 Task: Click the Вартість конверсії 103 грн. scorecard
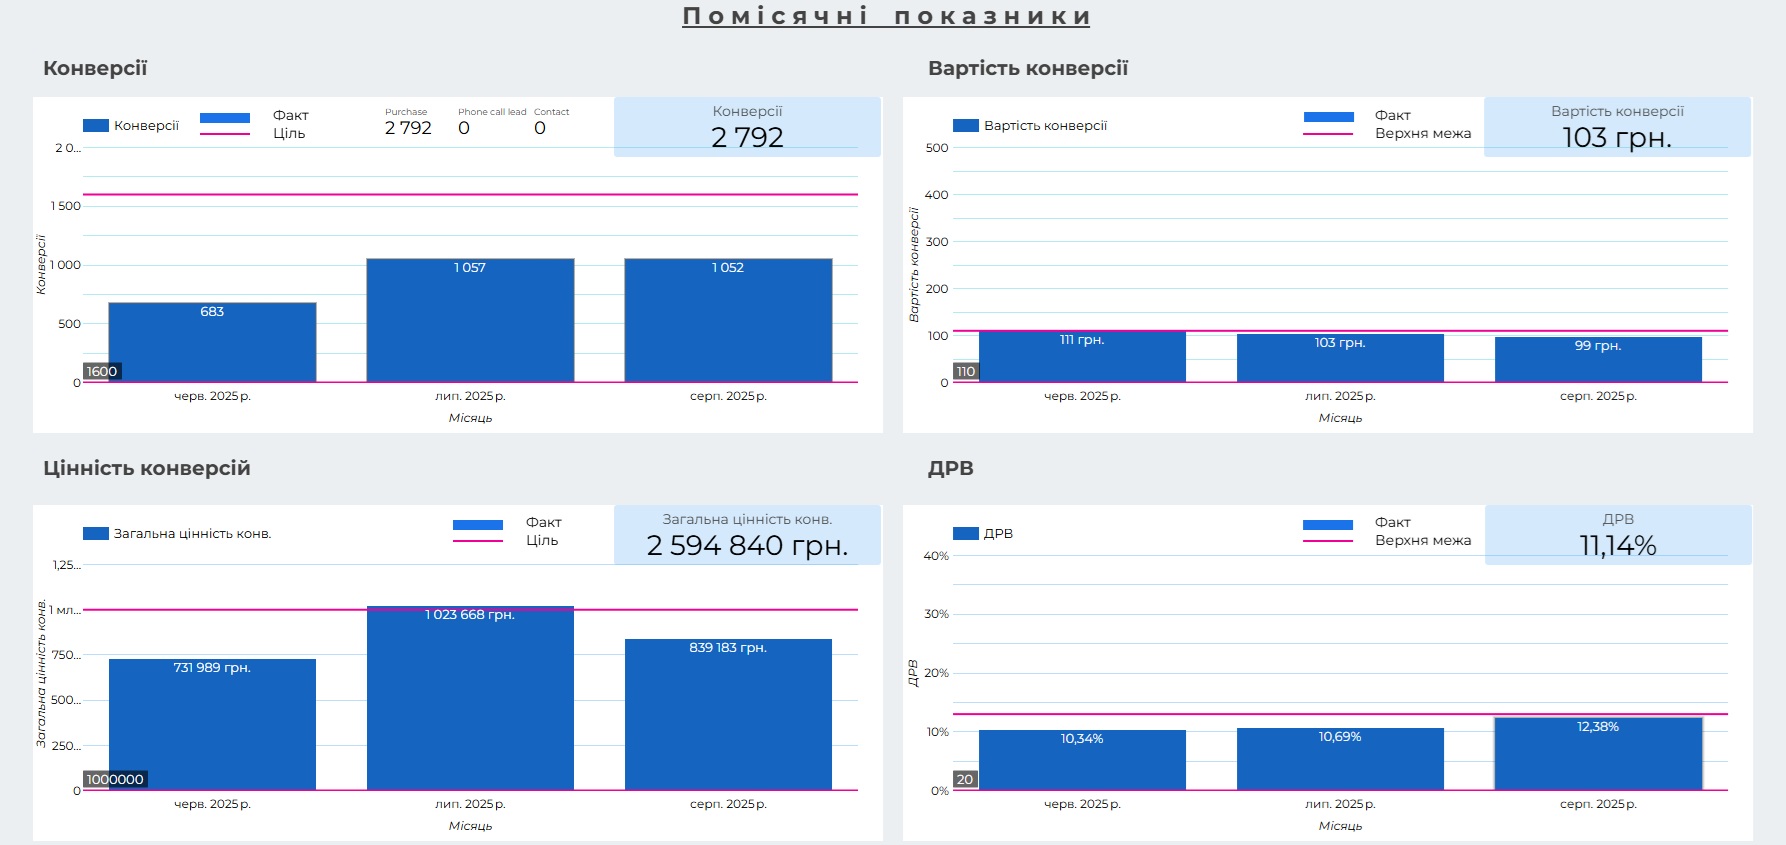1617,127
